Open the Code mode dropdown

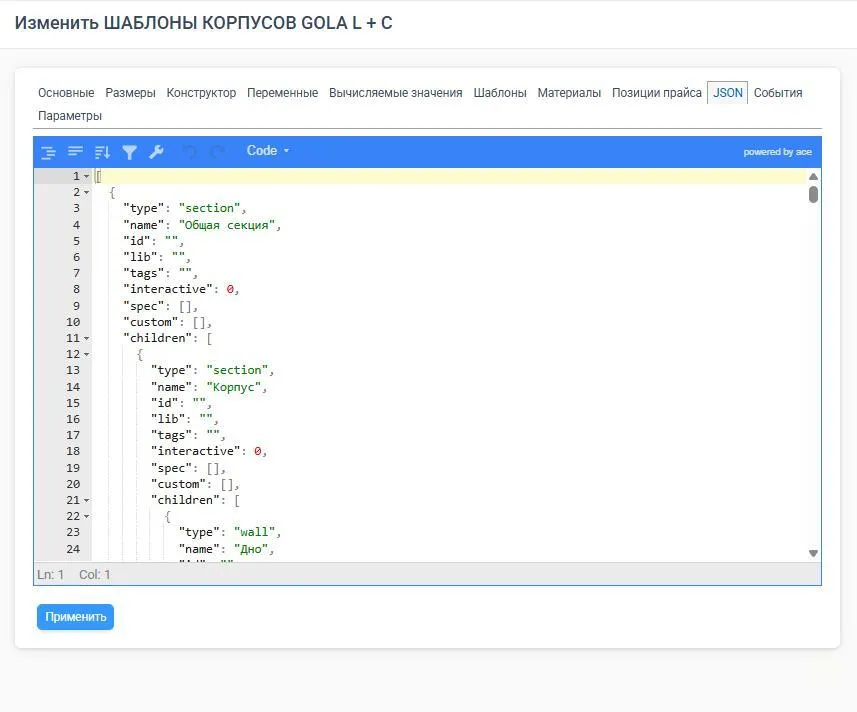click(268, 151)
